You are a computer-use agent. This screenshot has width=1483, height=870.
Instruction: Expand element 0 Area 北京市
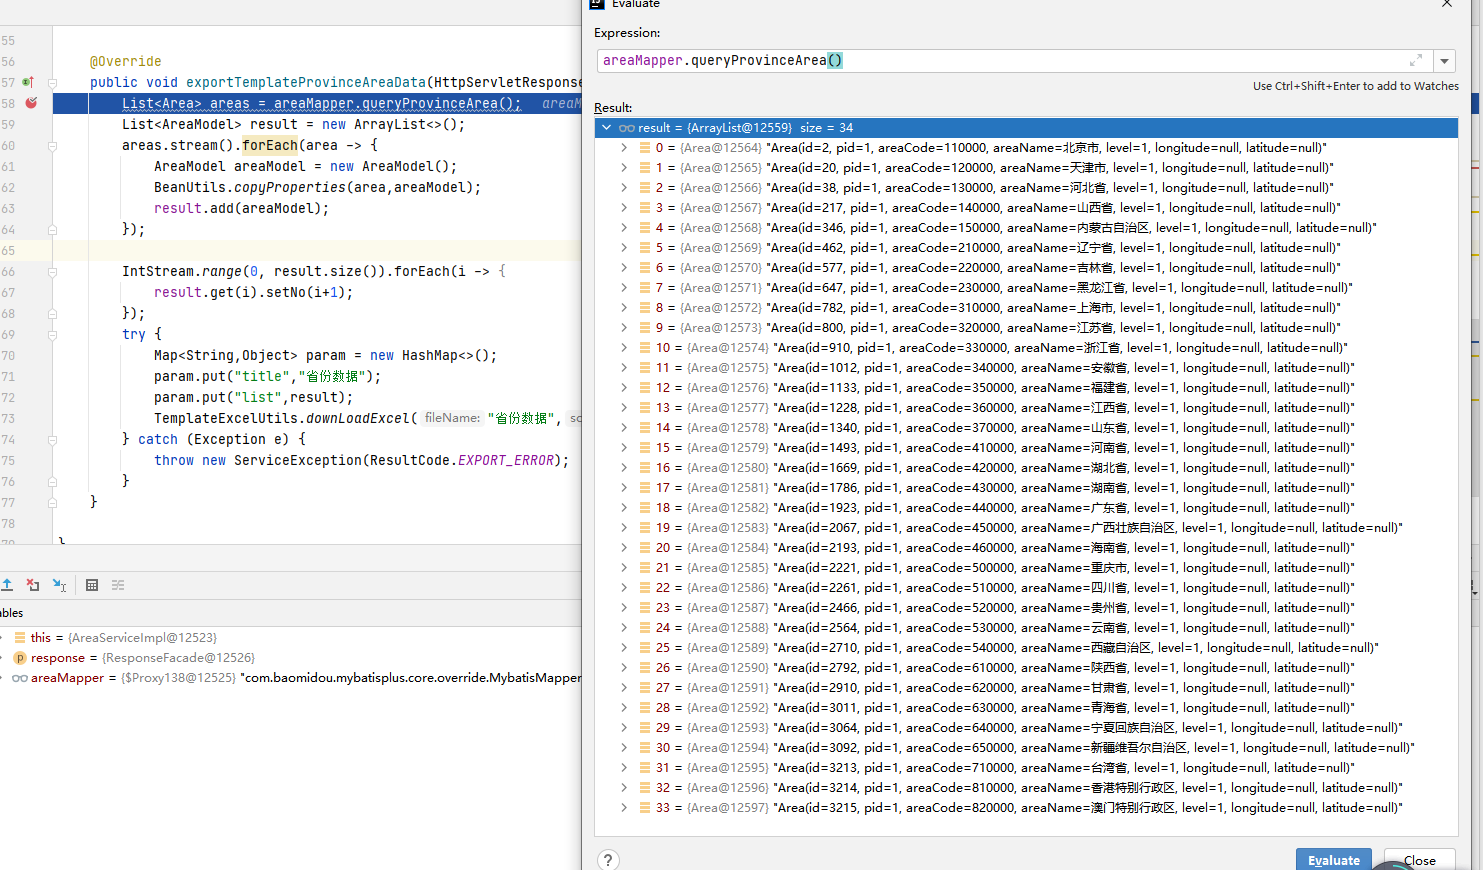click(624, 148)
